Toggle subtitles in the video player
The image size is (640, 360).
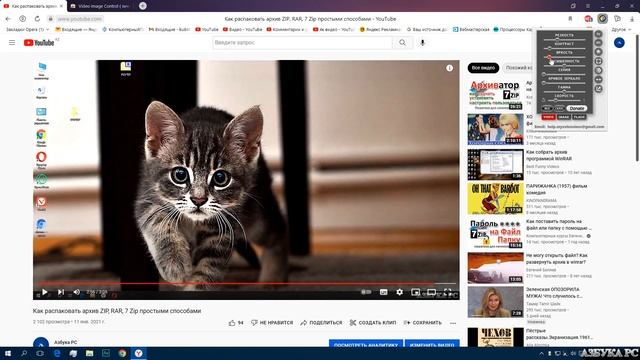coord(383,292)
